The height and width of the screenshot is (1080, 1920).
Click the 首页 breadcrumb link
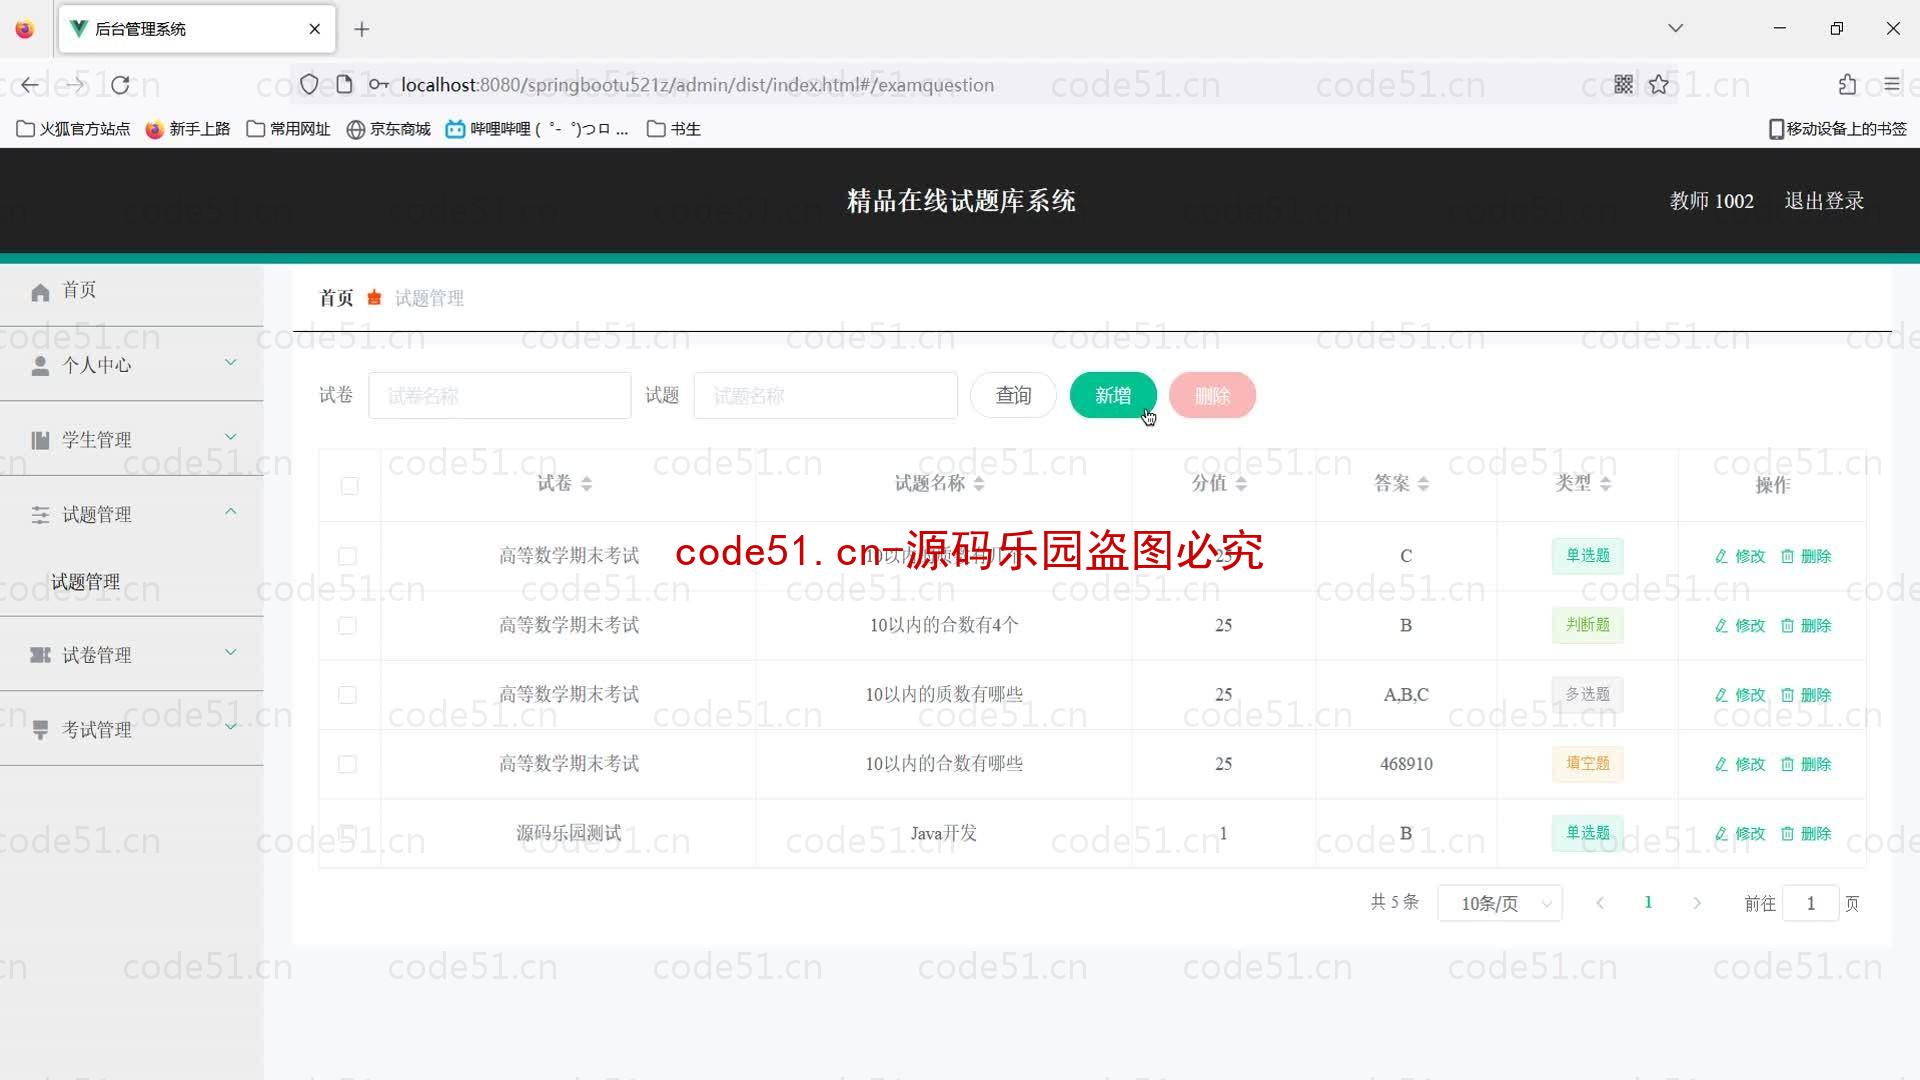336,298
